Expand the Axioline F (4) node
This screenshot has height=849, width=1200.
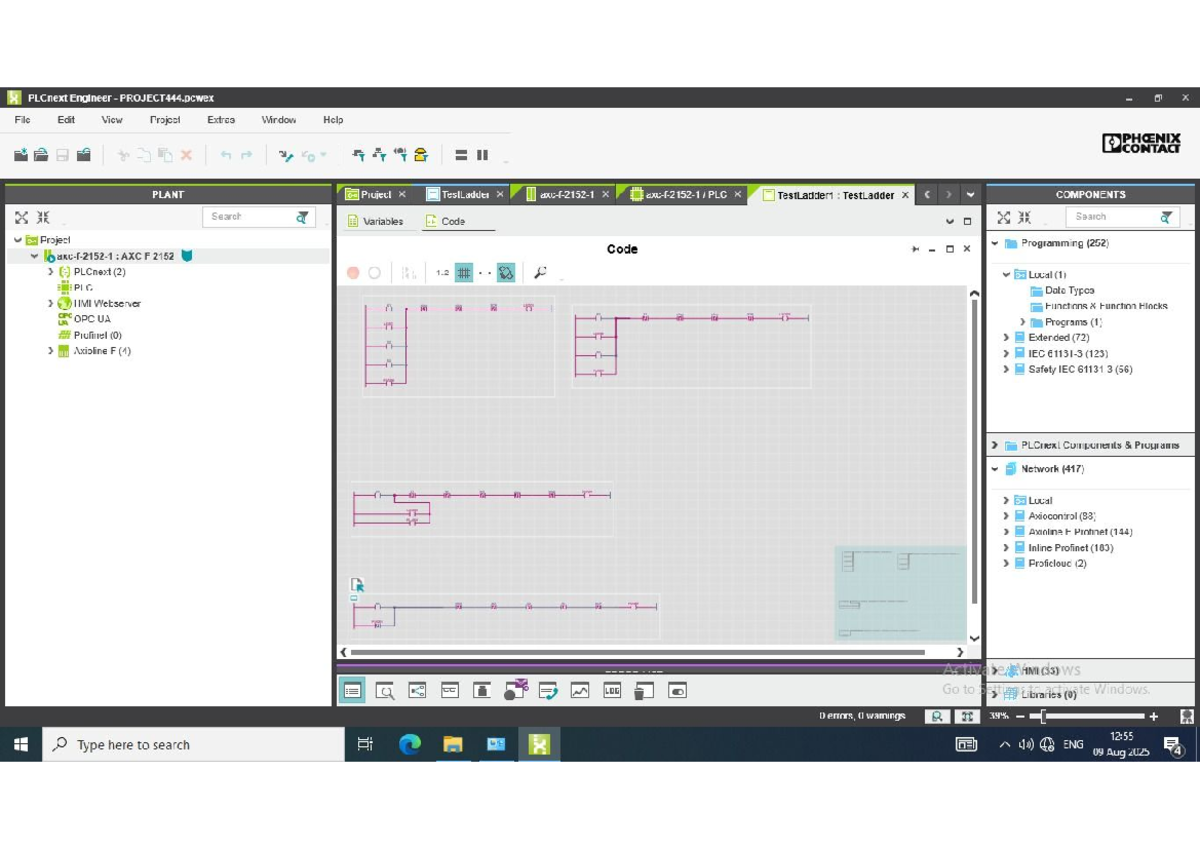51,351
